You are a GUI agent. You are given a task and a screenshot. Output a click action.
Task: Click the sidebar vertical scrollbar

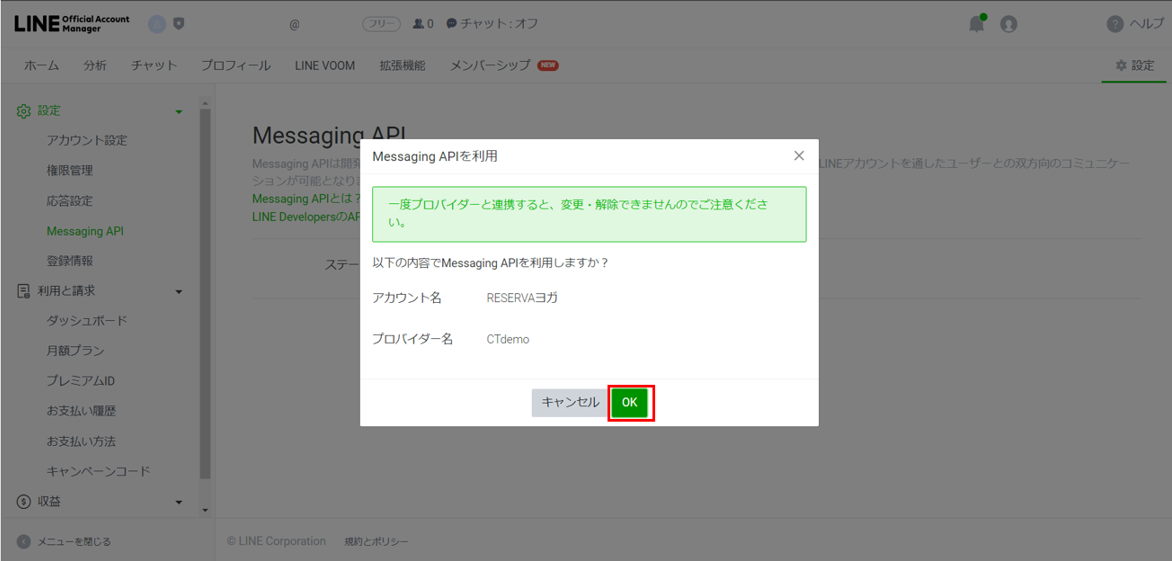205,300
